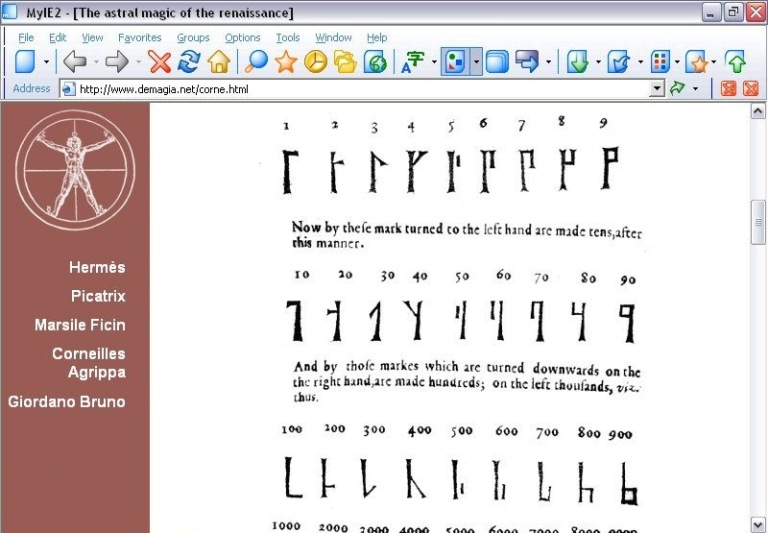
Task: Click the Forward arrow button
Action: (116, 62)
